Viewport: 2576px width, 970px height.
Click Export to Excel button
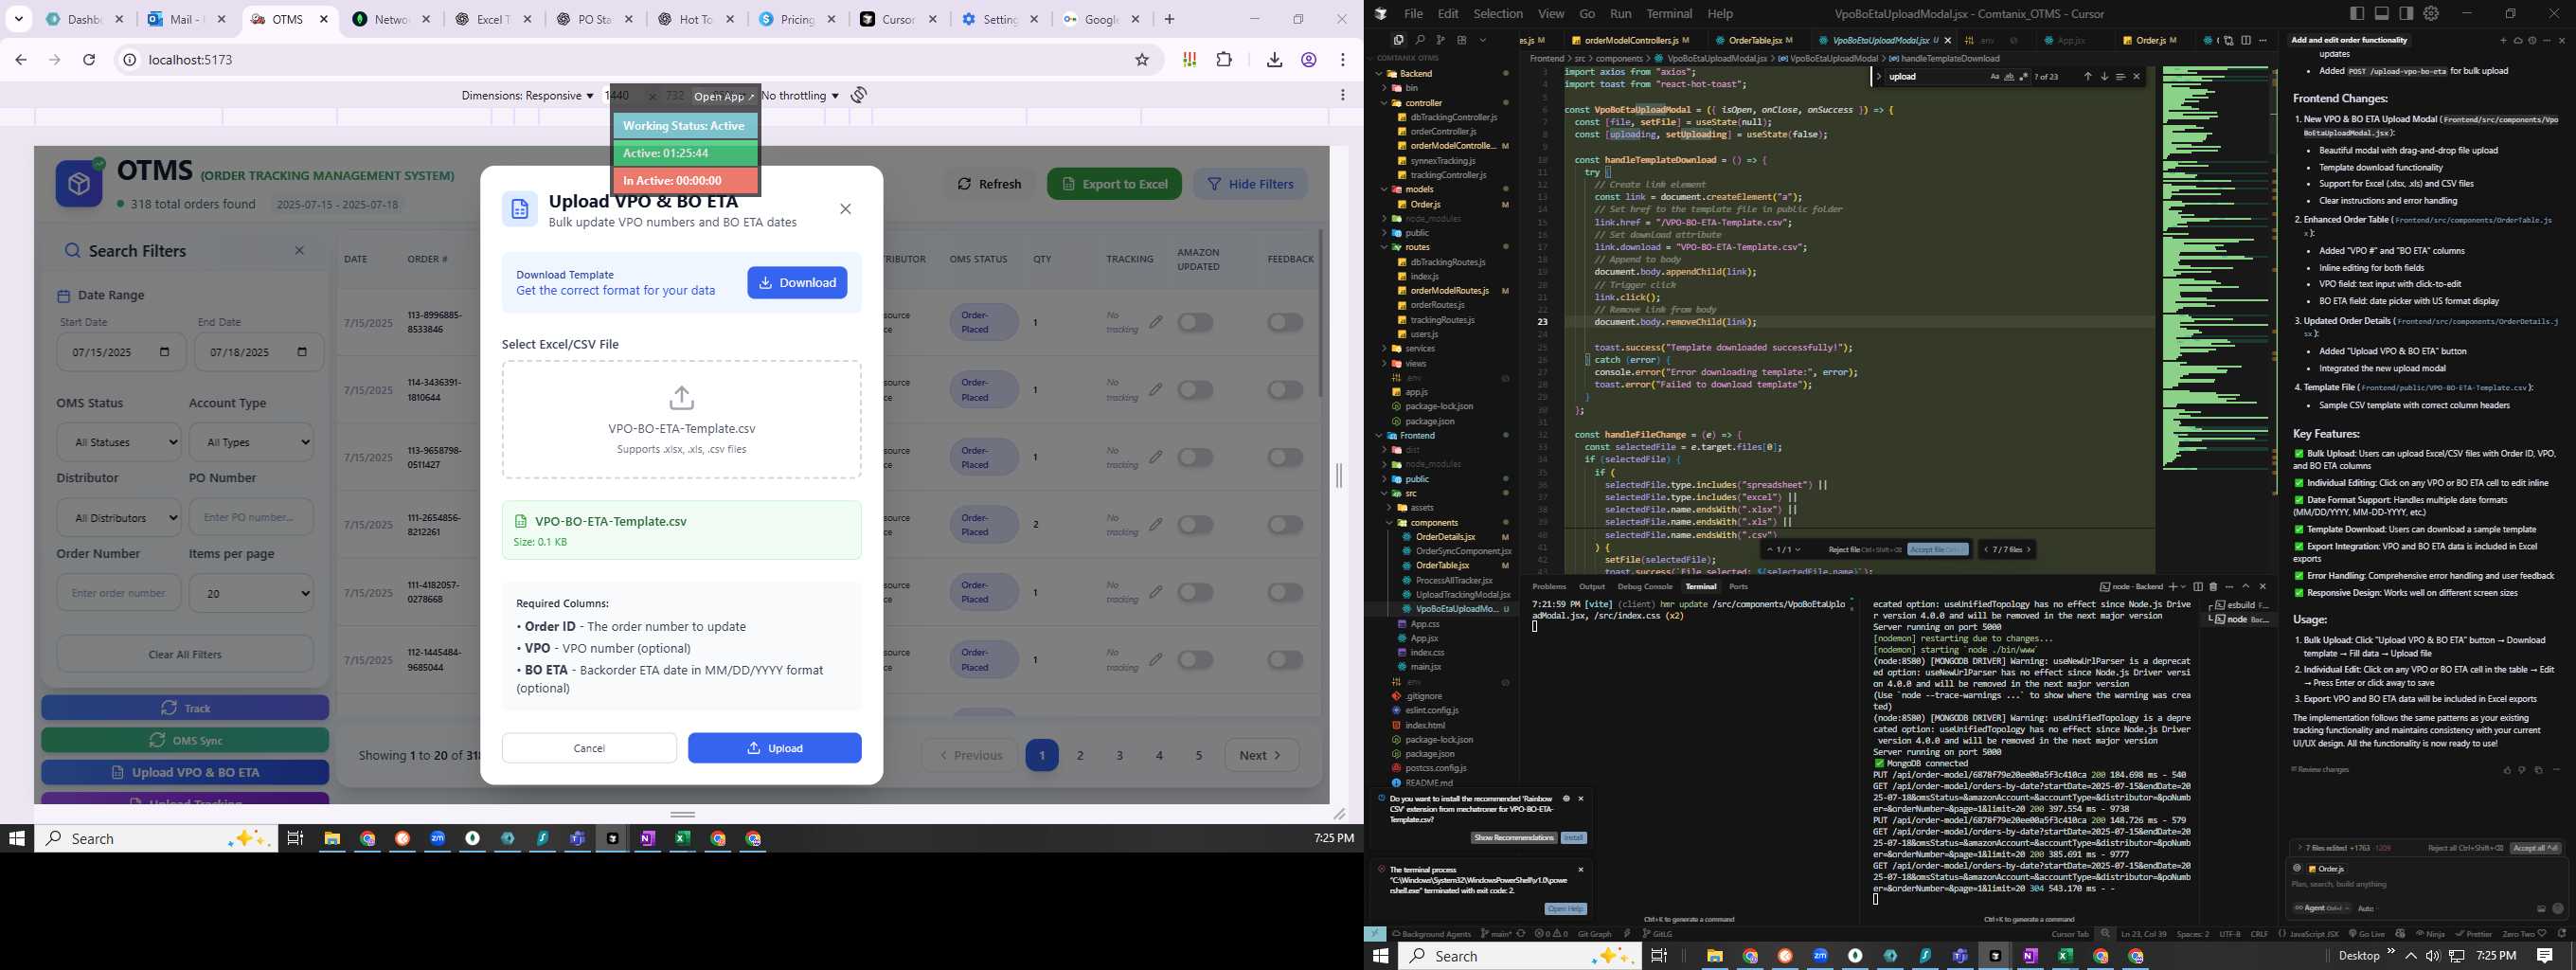pos(1114,184)
